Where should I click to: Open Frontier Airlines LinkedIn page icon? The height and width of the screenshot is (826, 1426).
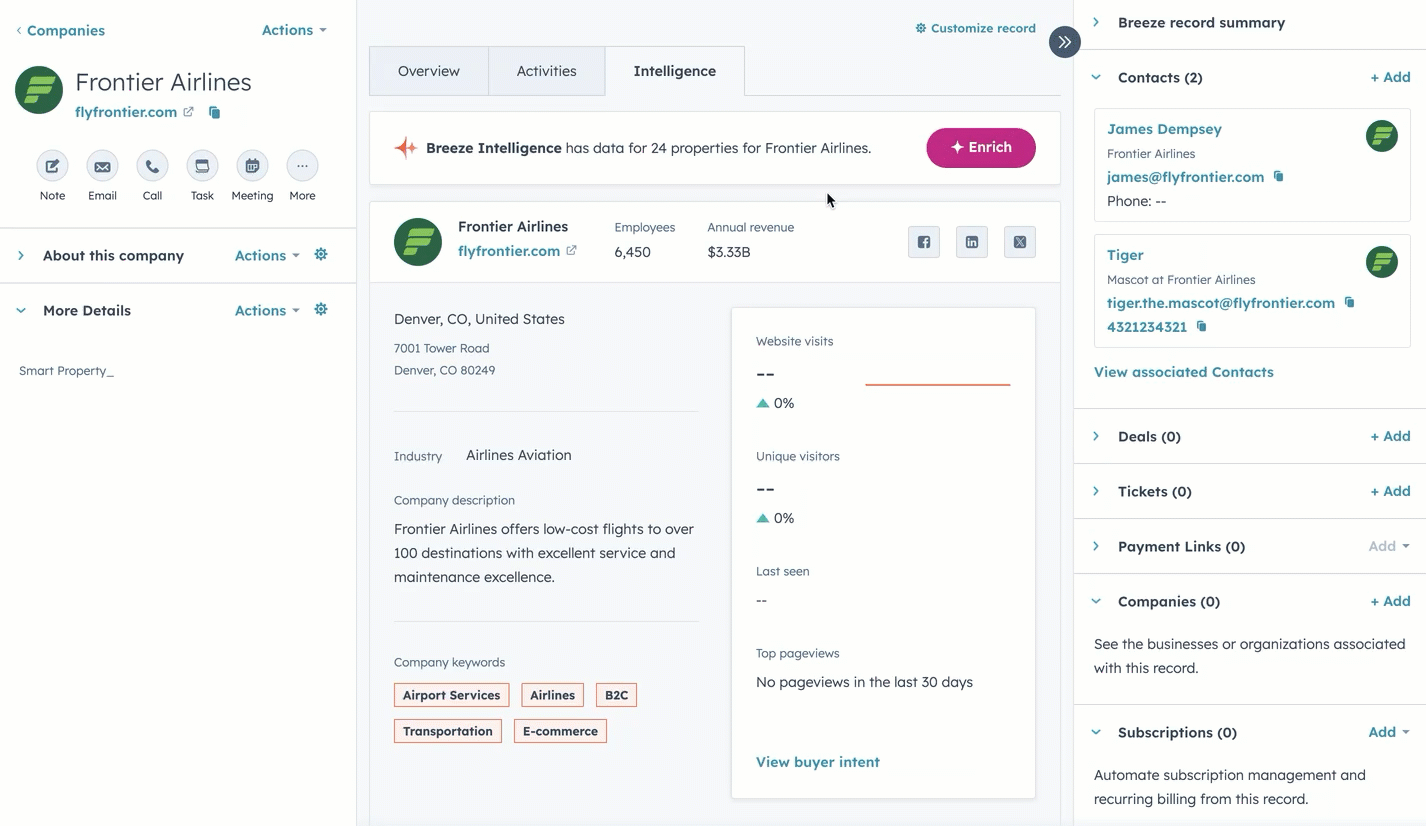point(972,242)
